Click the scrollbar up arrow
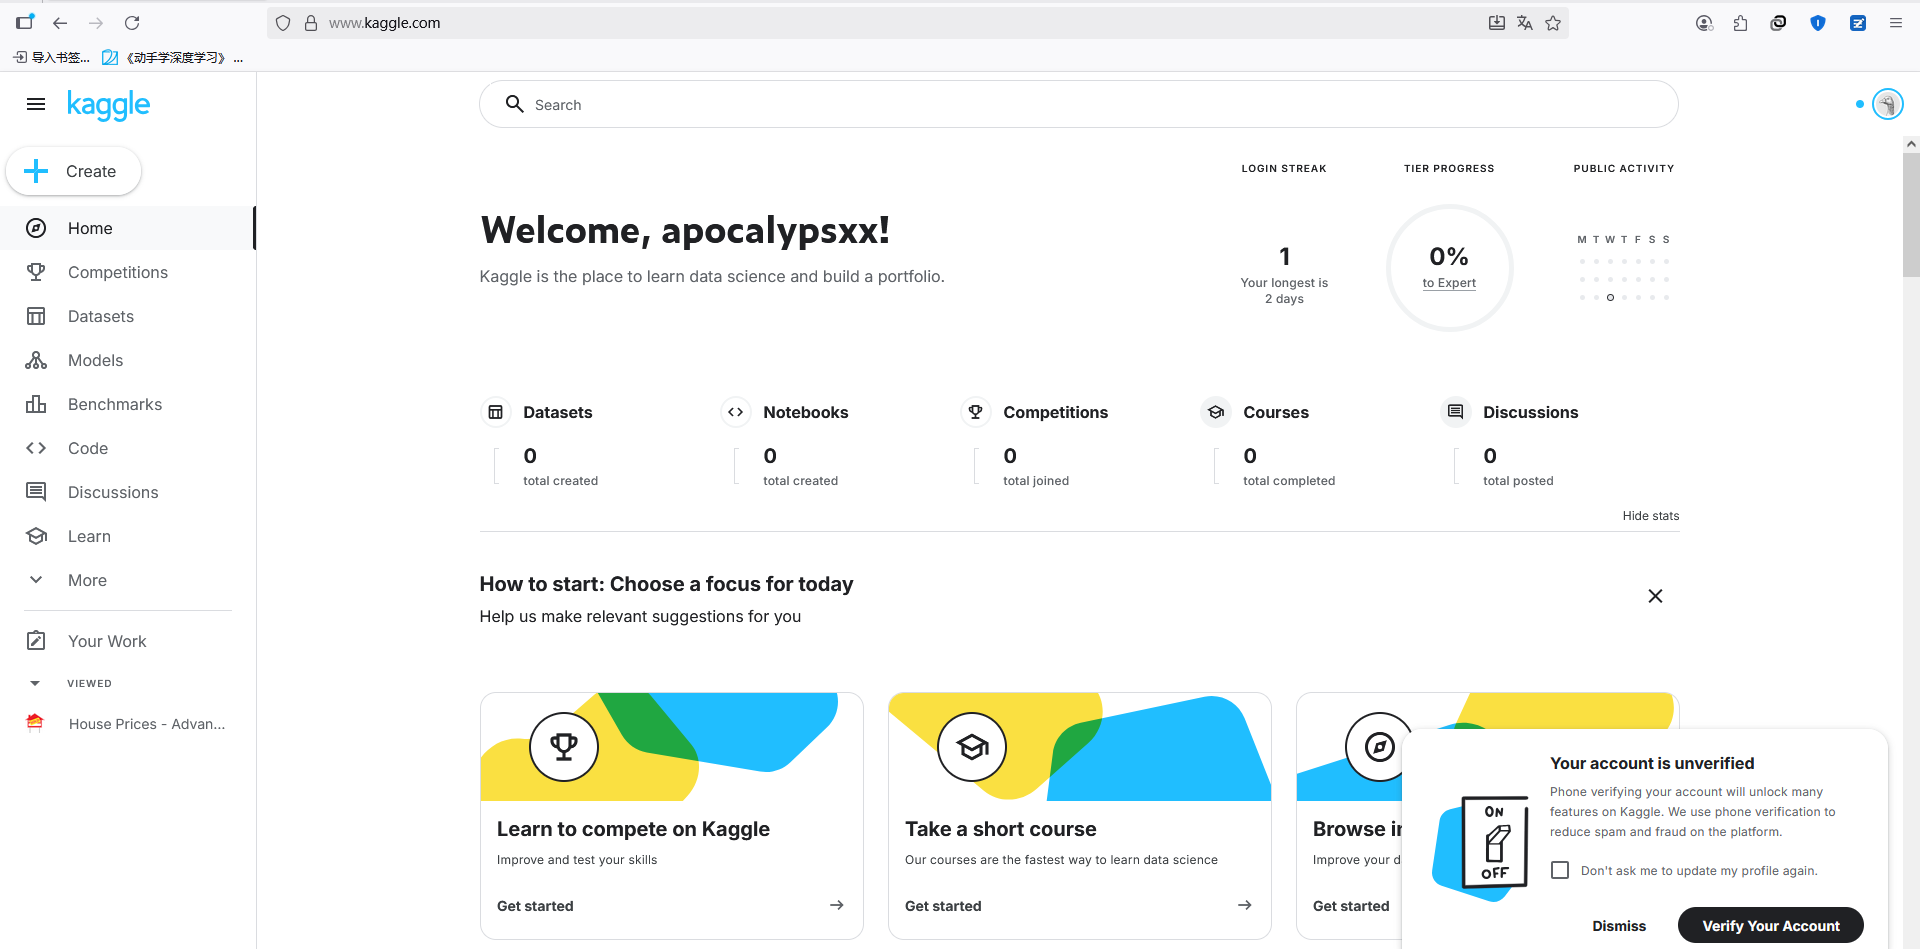This screenshot has height=949, width=1920. [1911, 144]
